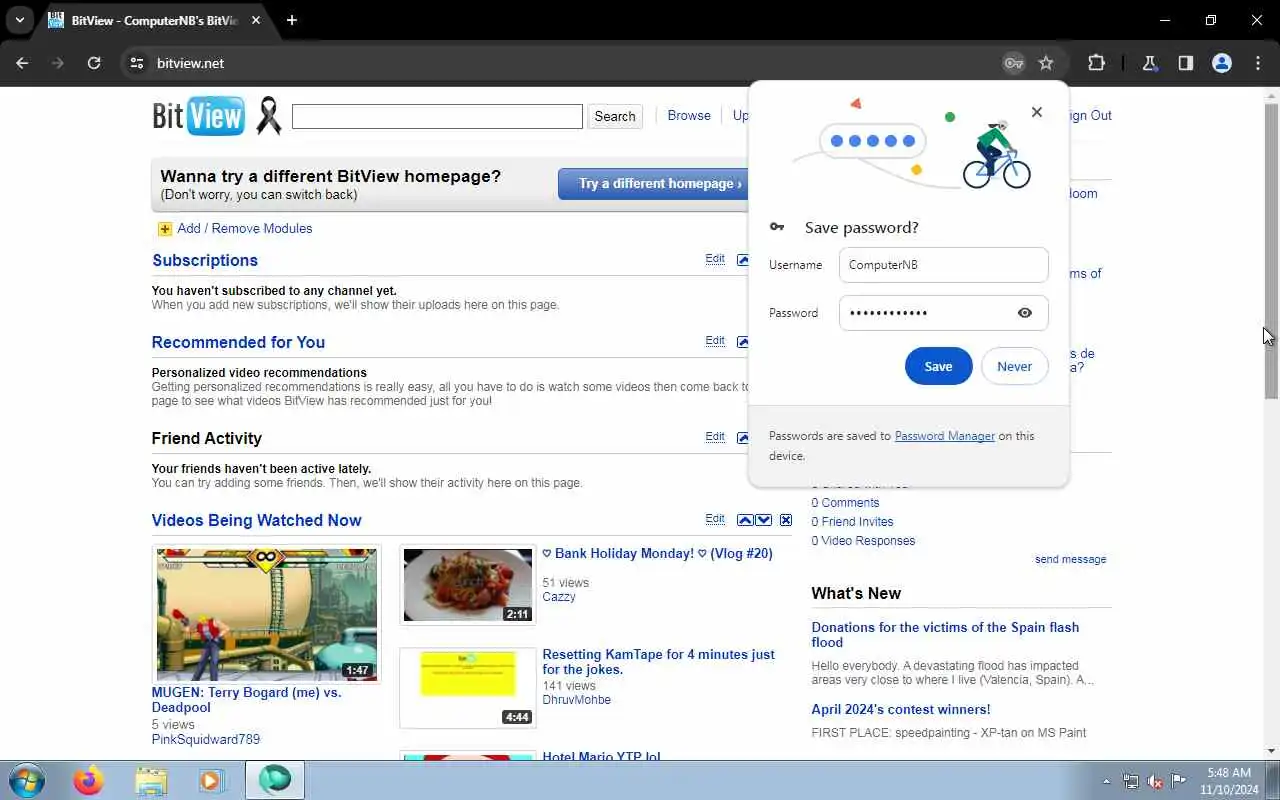This screenshot has width=1280, height=800.
Task: Open the Resetting KamTape video thumbnail
Action: 468,688
